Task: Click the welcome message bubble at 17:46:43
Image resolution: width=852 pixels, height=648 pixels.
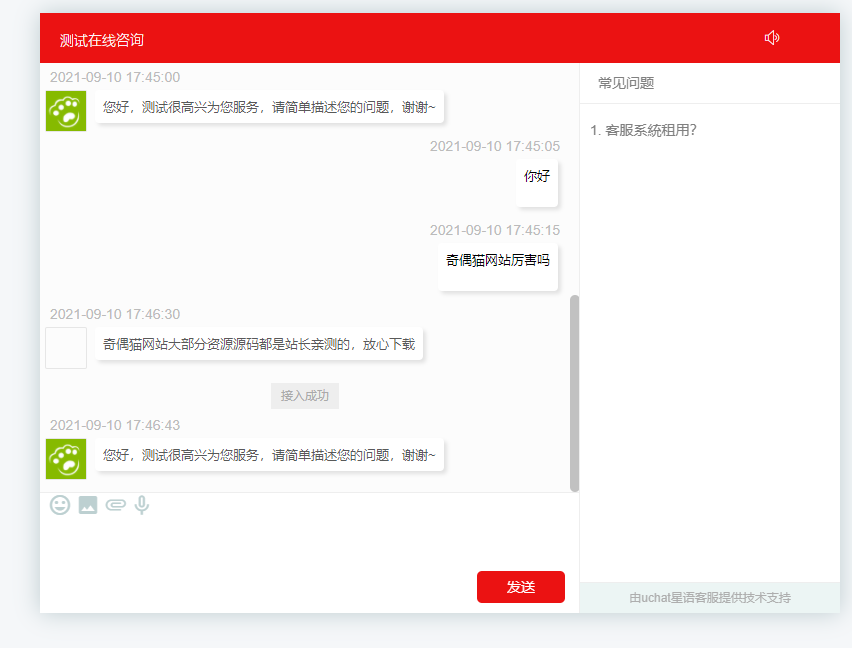Action: (x=269, y=455)
